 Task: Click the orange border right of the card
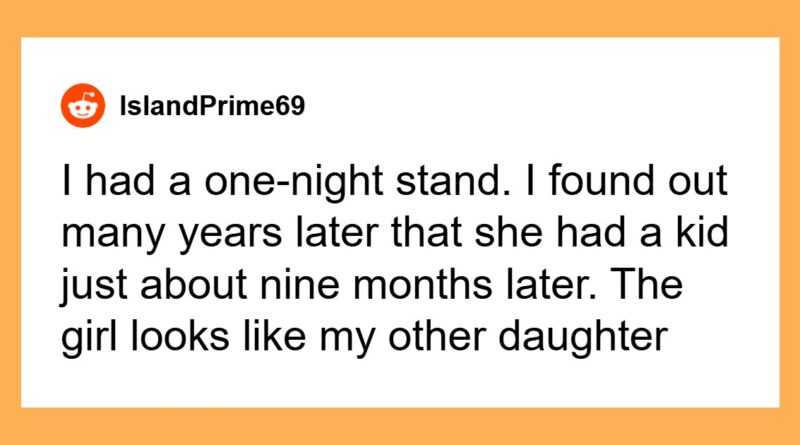pos(789,222)
